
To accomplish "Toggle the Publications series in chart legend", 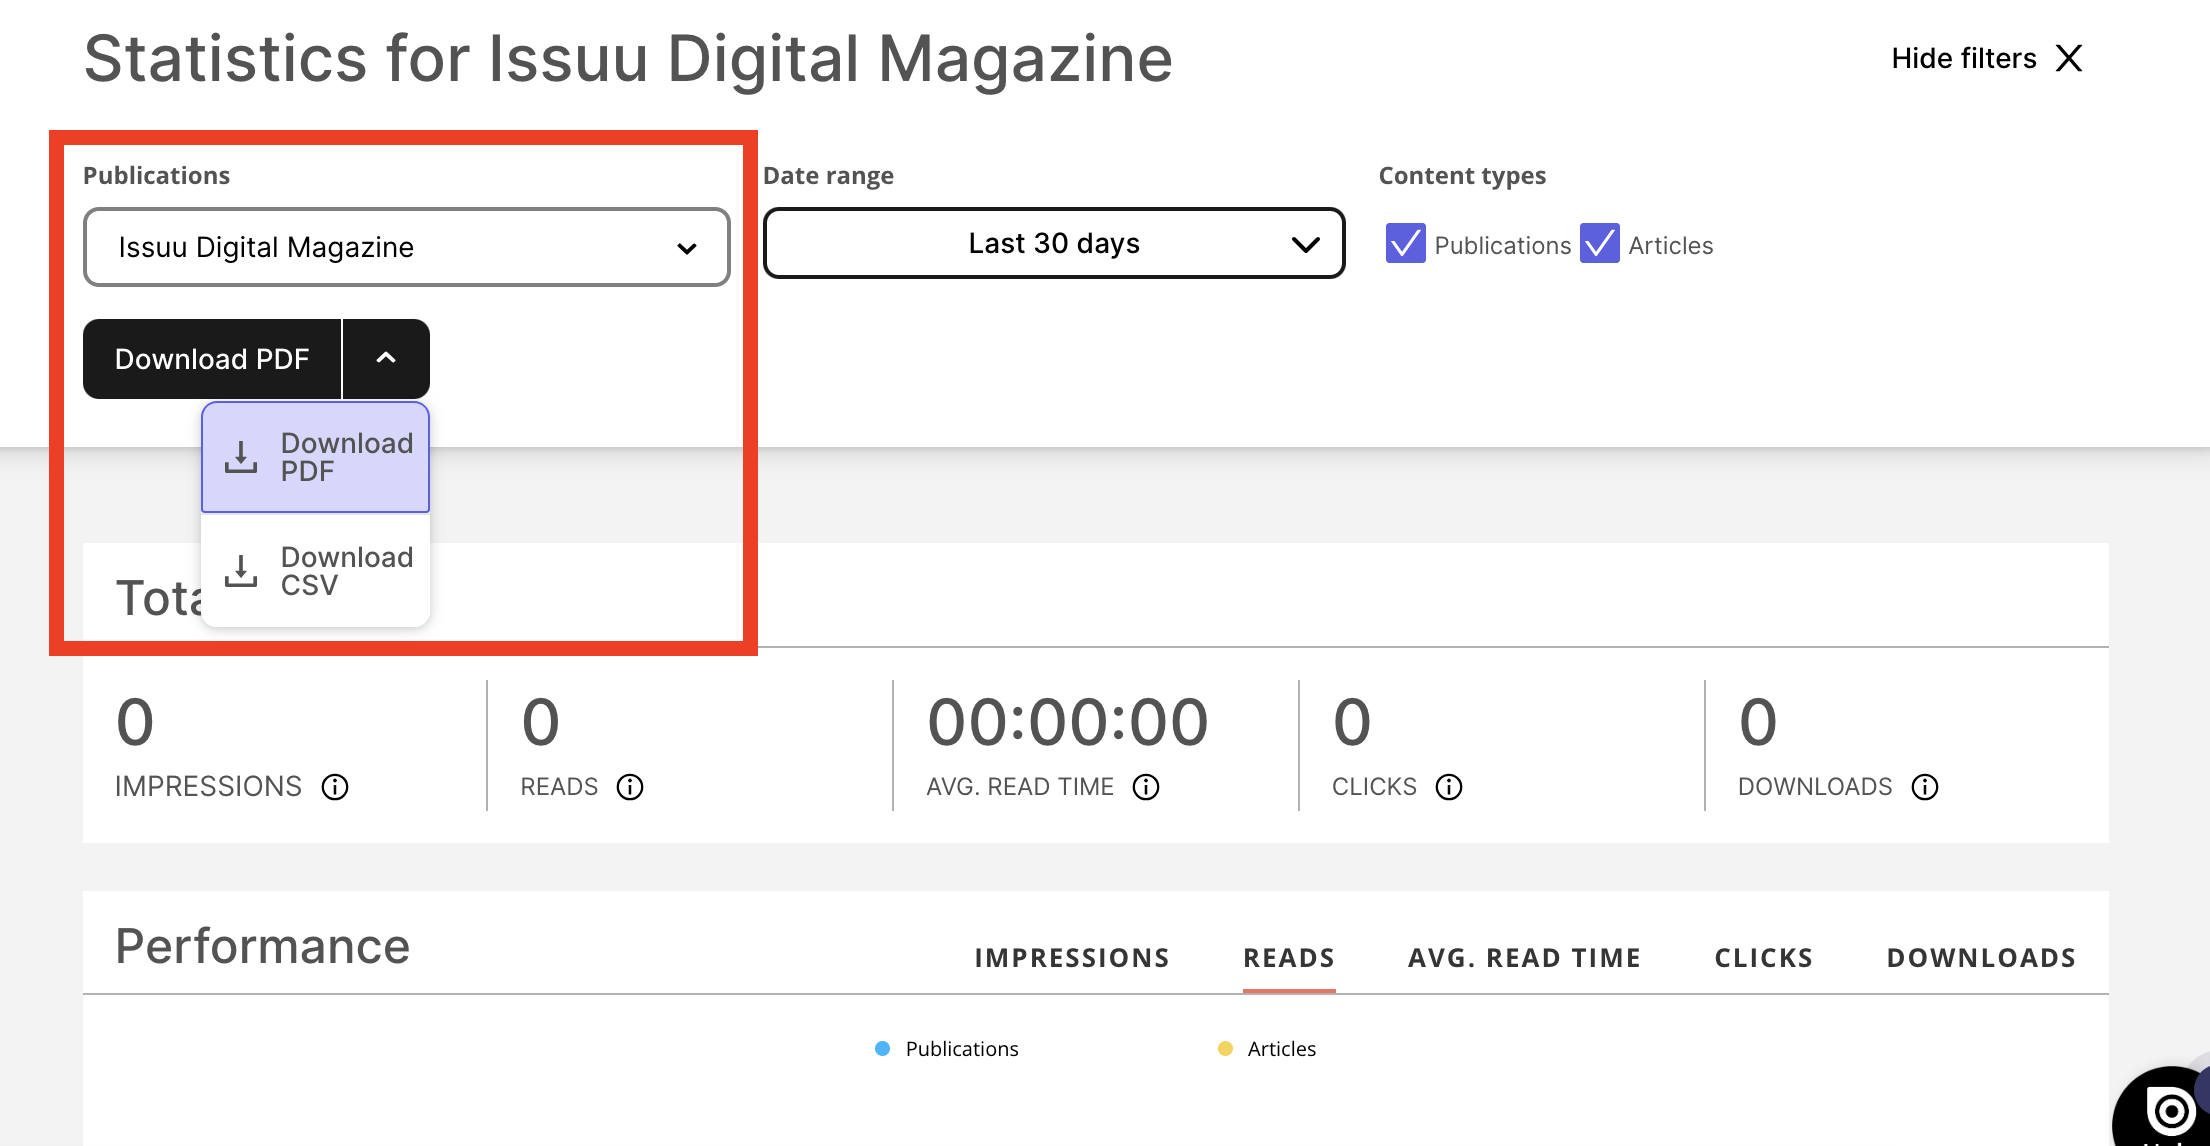I will [947, 1048].
